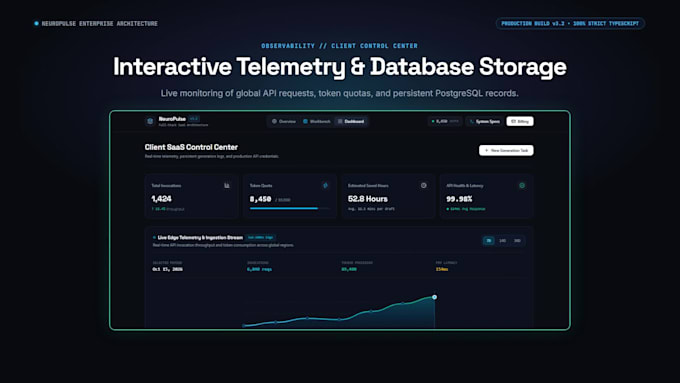Click the Token Quota card icon
The image size is (680, 383).
click(325, 186)
